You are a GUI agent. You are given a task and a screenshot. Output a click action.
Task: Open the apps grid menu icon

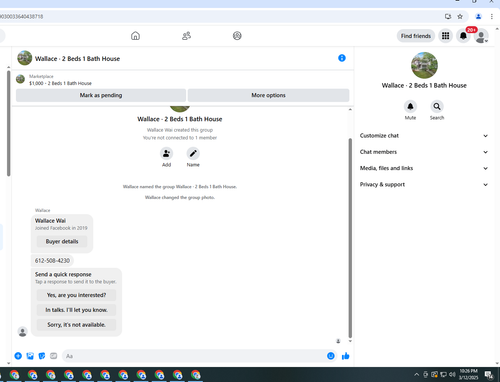pos(446,36)
